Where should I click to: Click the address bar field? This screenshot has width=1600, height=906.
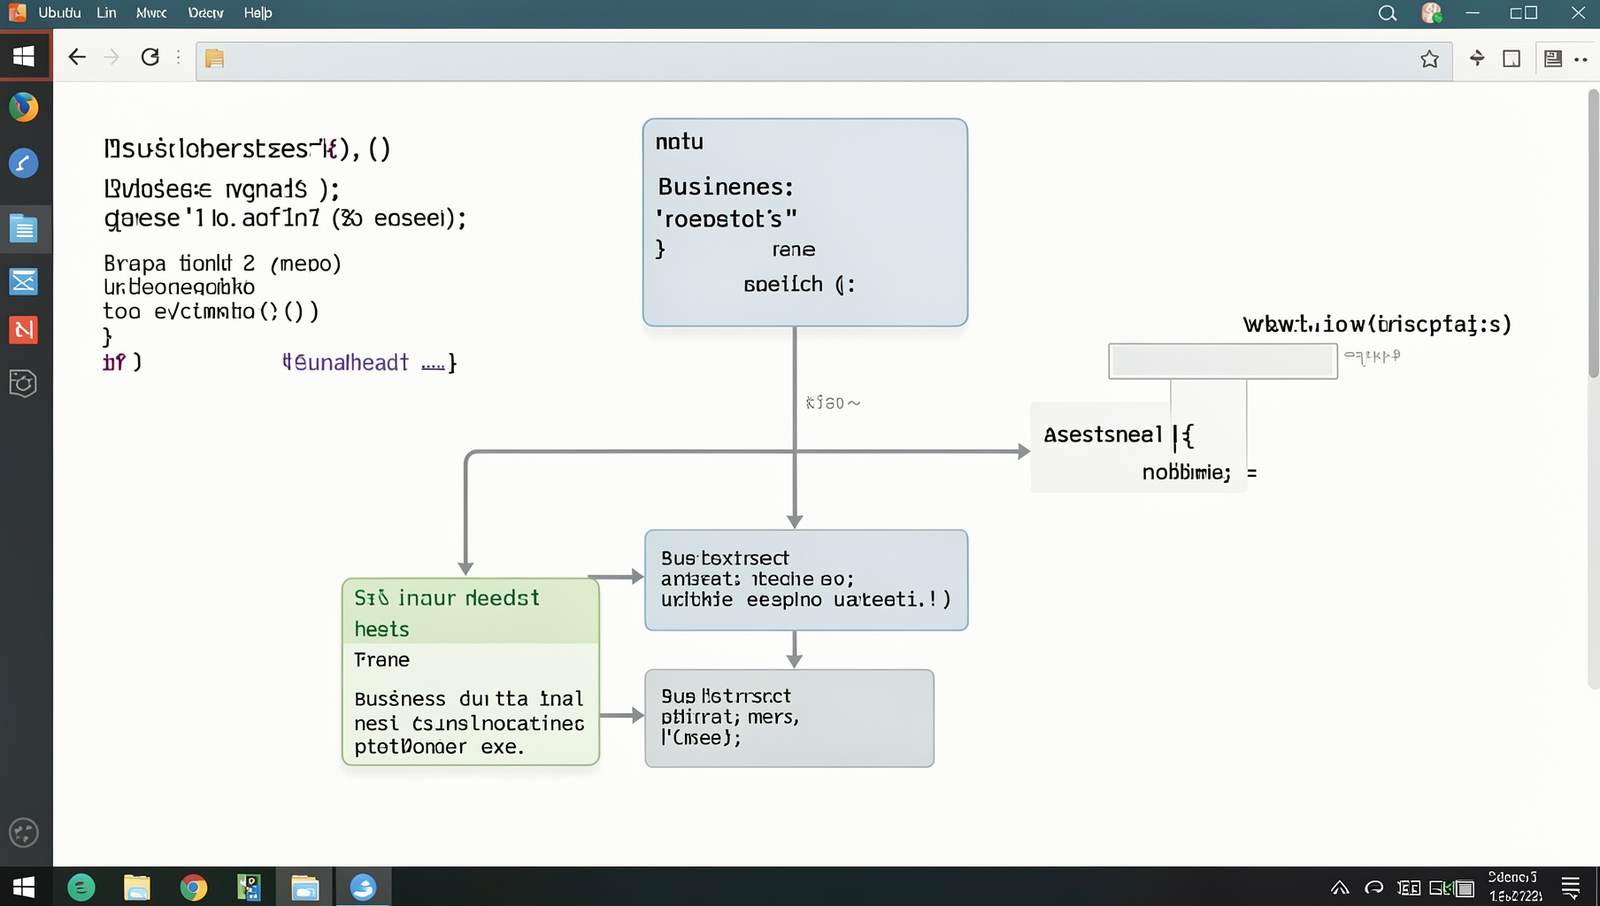point(824,59)
